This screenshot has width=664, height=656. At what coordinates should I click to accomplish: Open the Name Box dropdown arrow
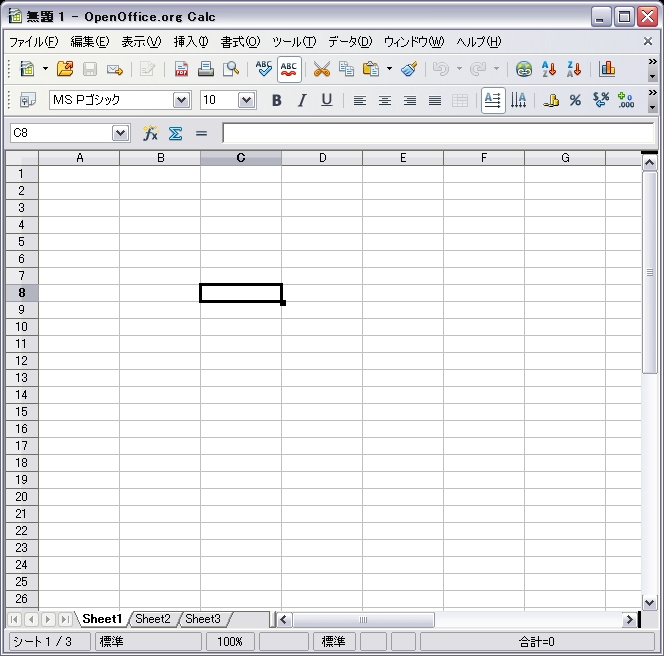(x=120, y=133)
